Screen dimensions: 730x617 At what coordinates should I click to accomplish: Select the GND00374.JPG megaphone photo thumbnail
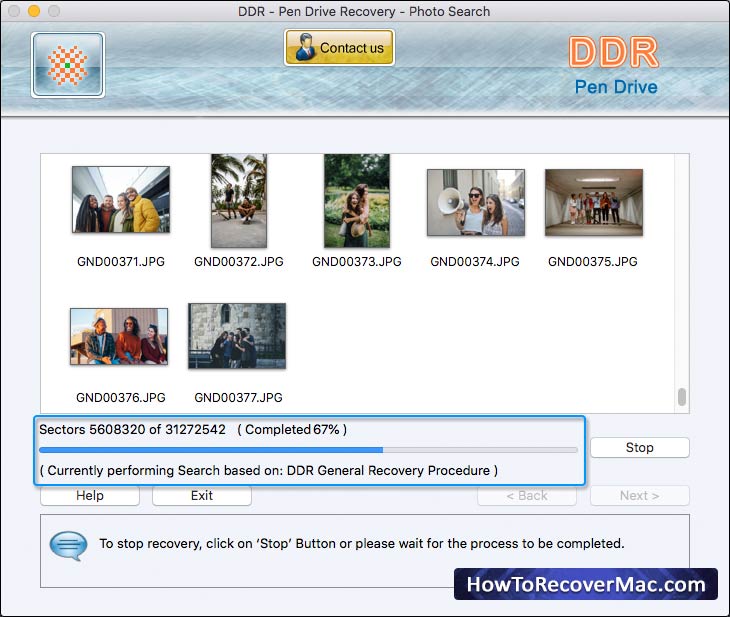[476, 203]
